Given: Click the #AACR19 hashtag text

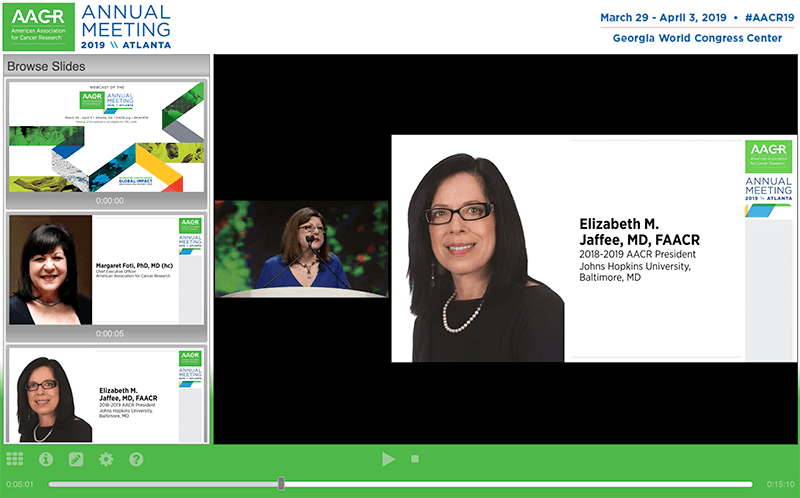Looking at the screenshot, I should (769, 17).
